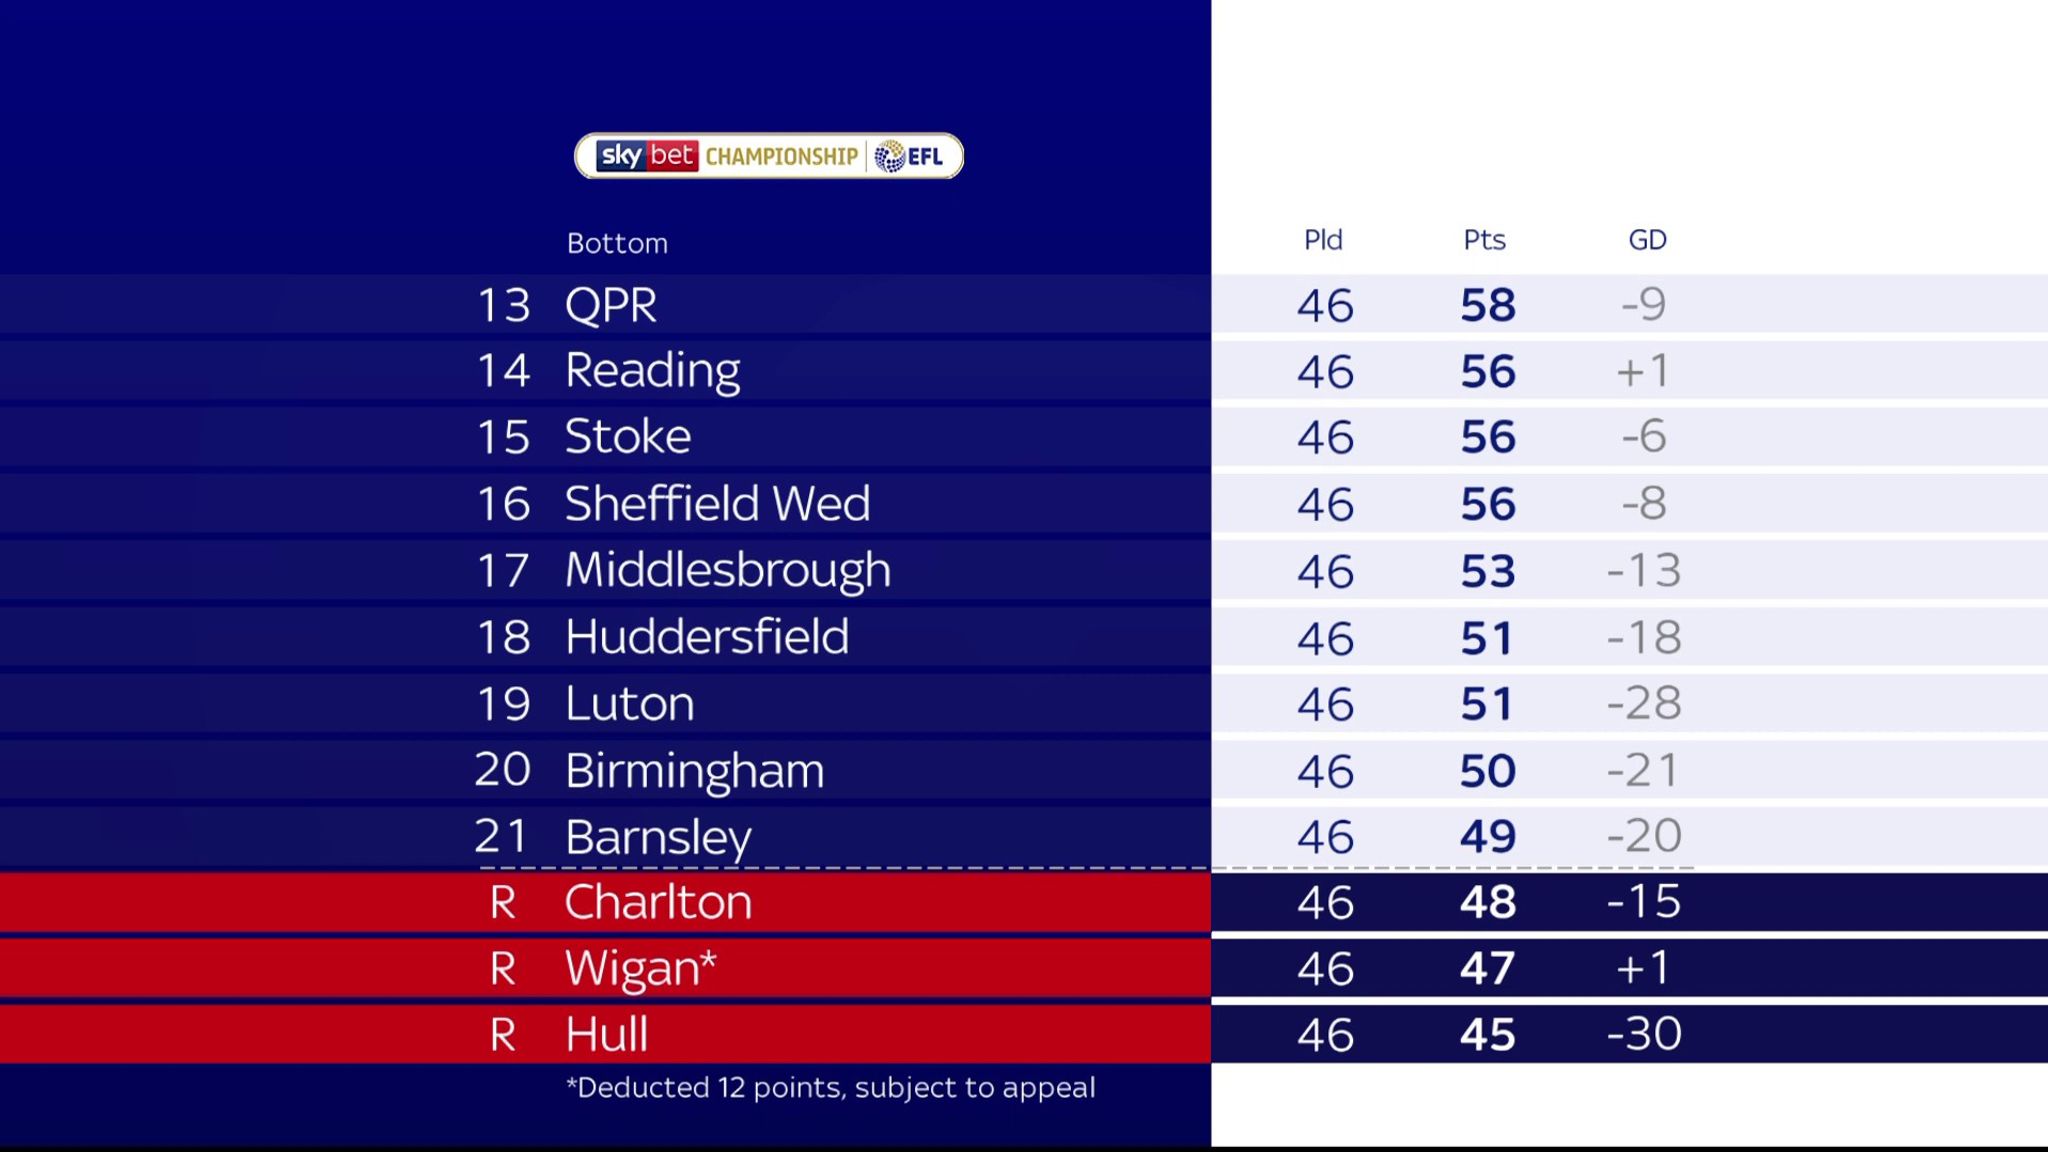2048x1152 pixels.
Task: Click the Luton team name
Action: tap(629, 703)
